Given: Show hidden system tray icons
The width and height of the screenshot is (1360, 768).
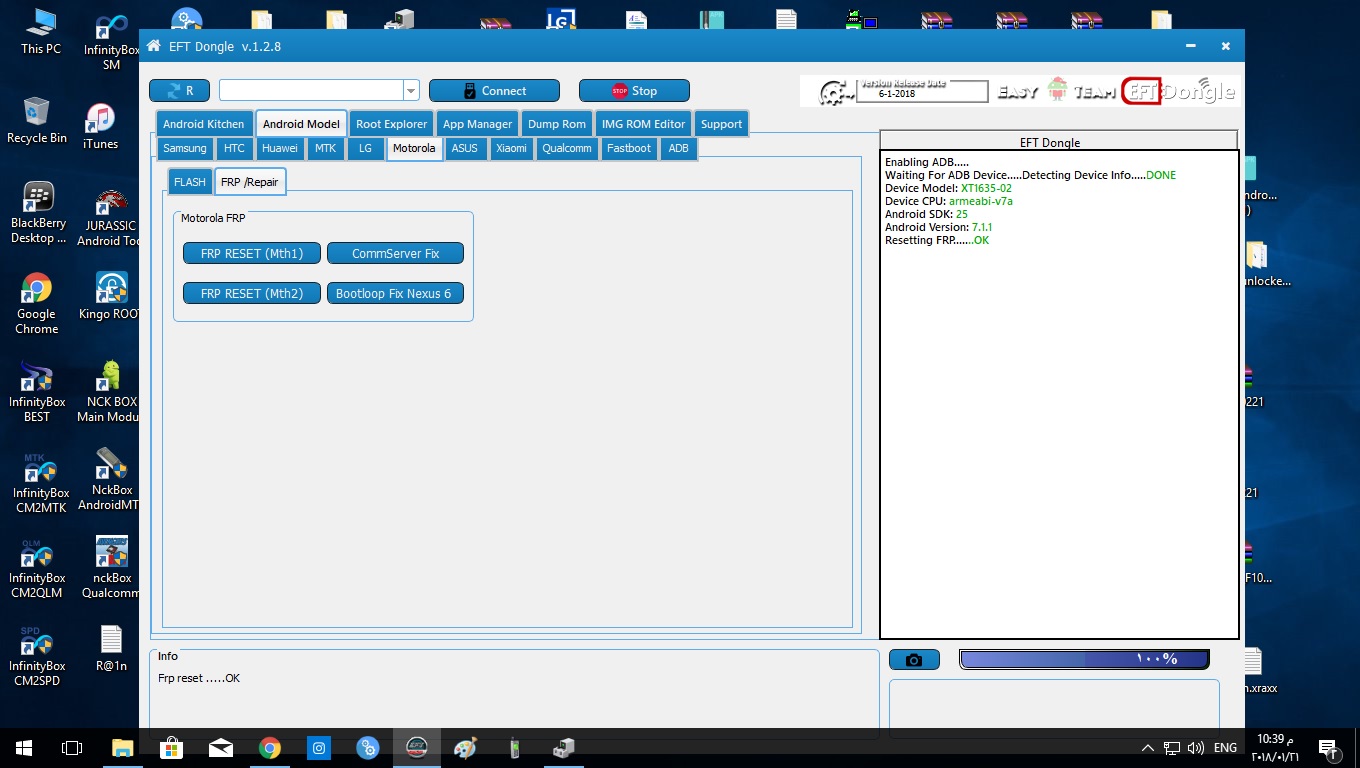Looking at the screenshot, I should click(x=1147, y=748).
